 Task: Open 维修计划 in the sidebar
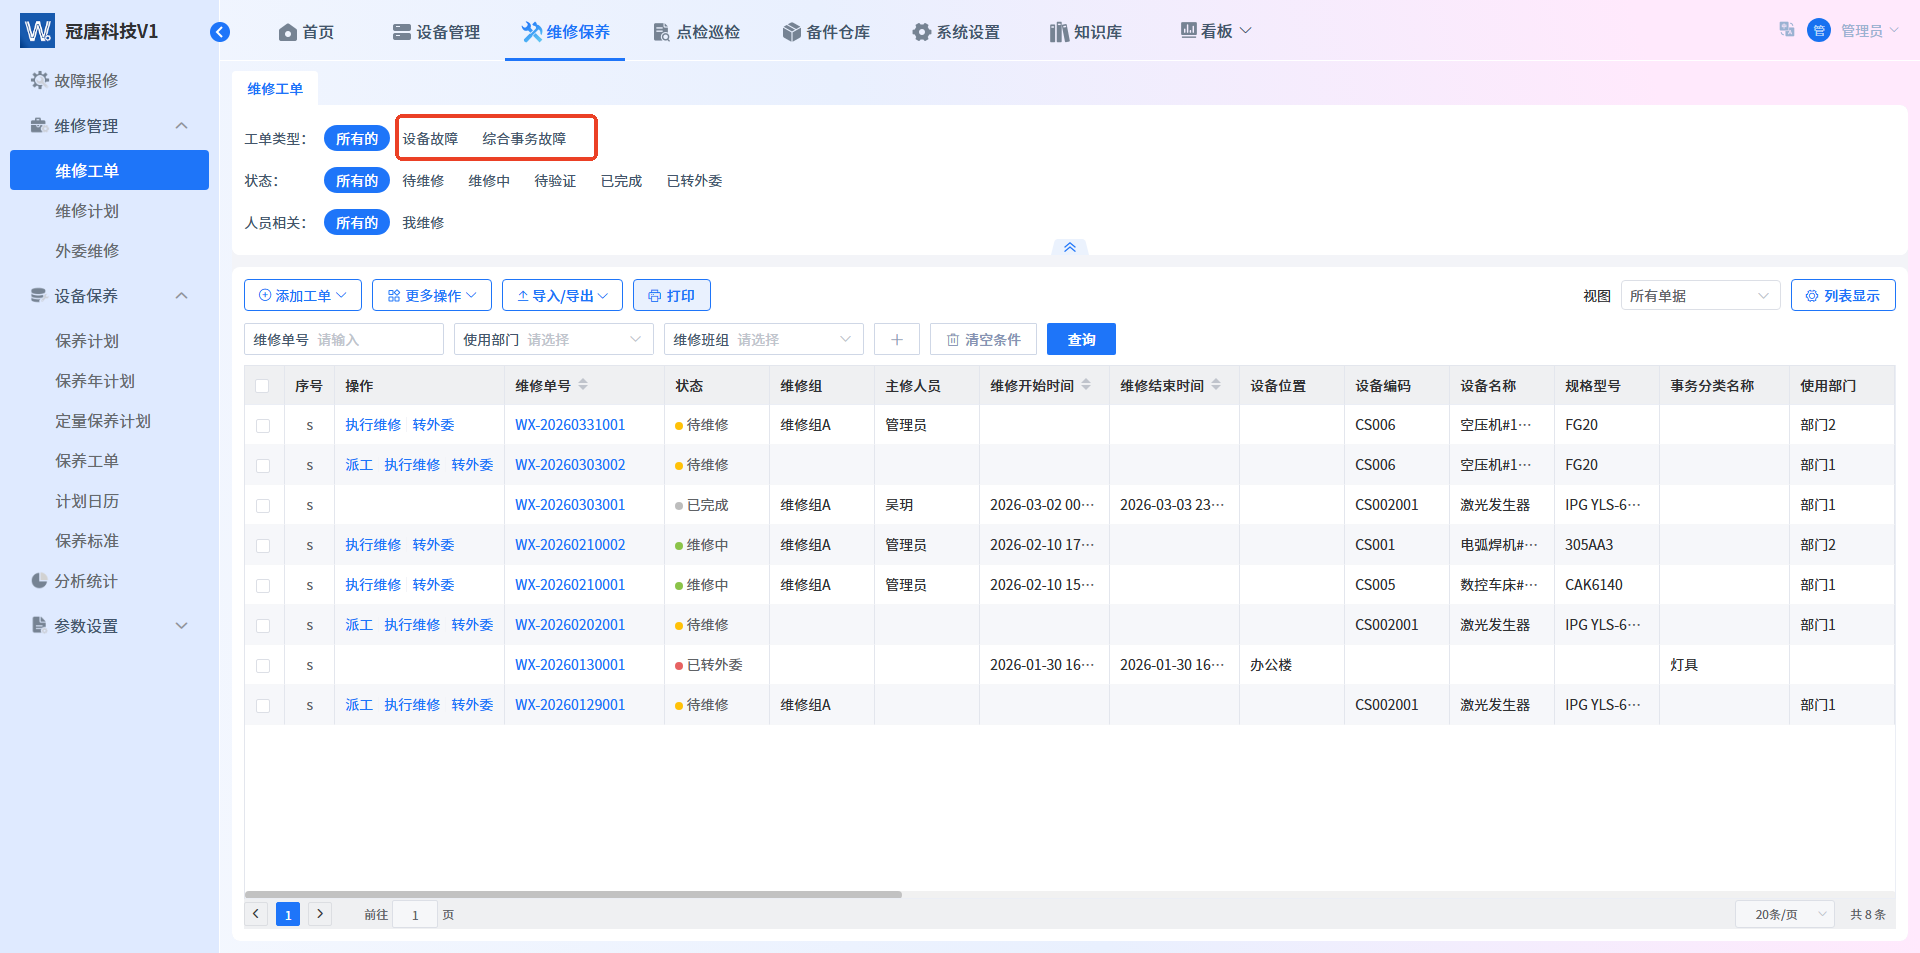click(x=87, y=211)
